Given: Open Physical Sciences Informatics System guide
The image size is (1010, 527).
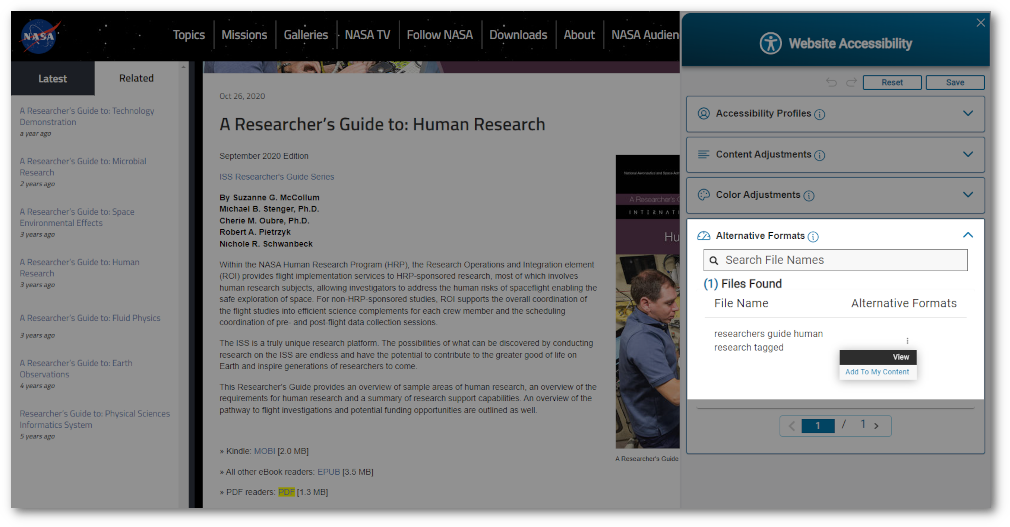Looking at the screenshot, I should [95, 419].
